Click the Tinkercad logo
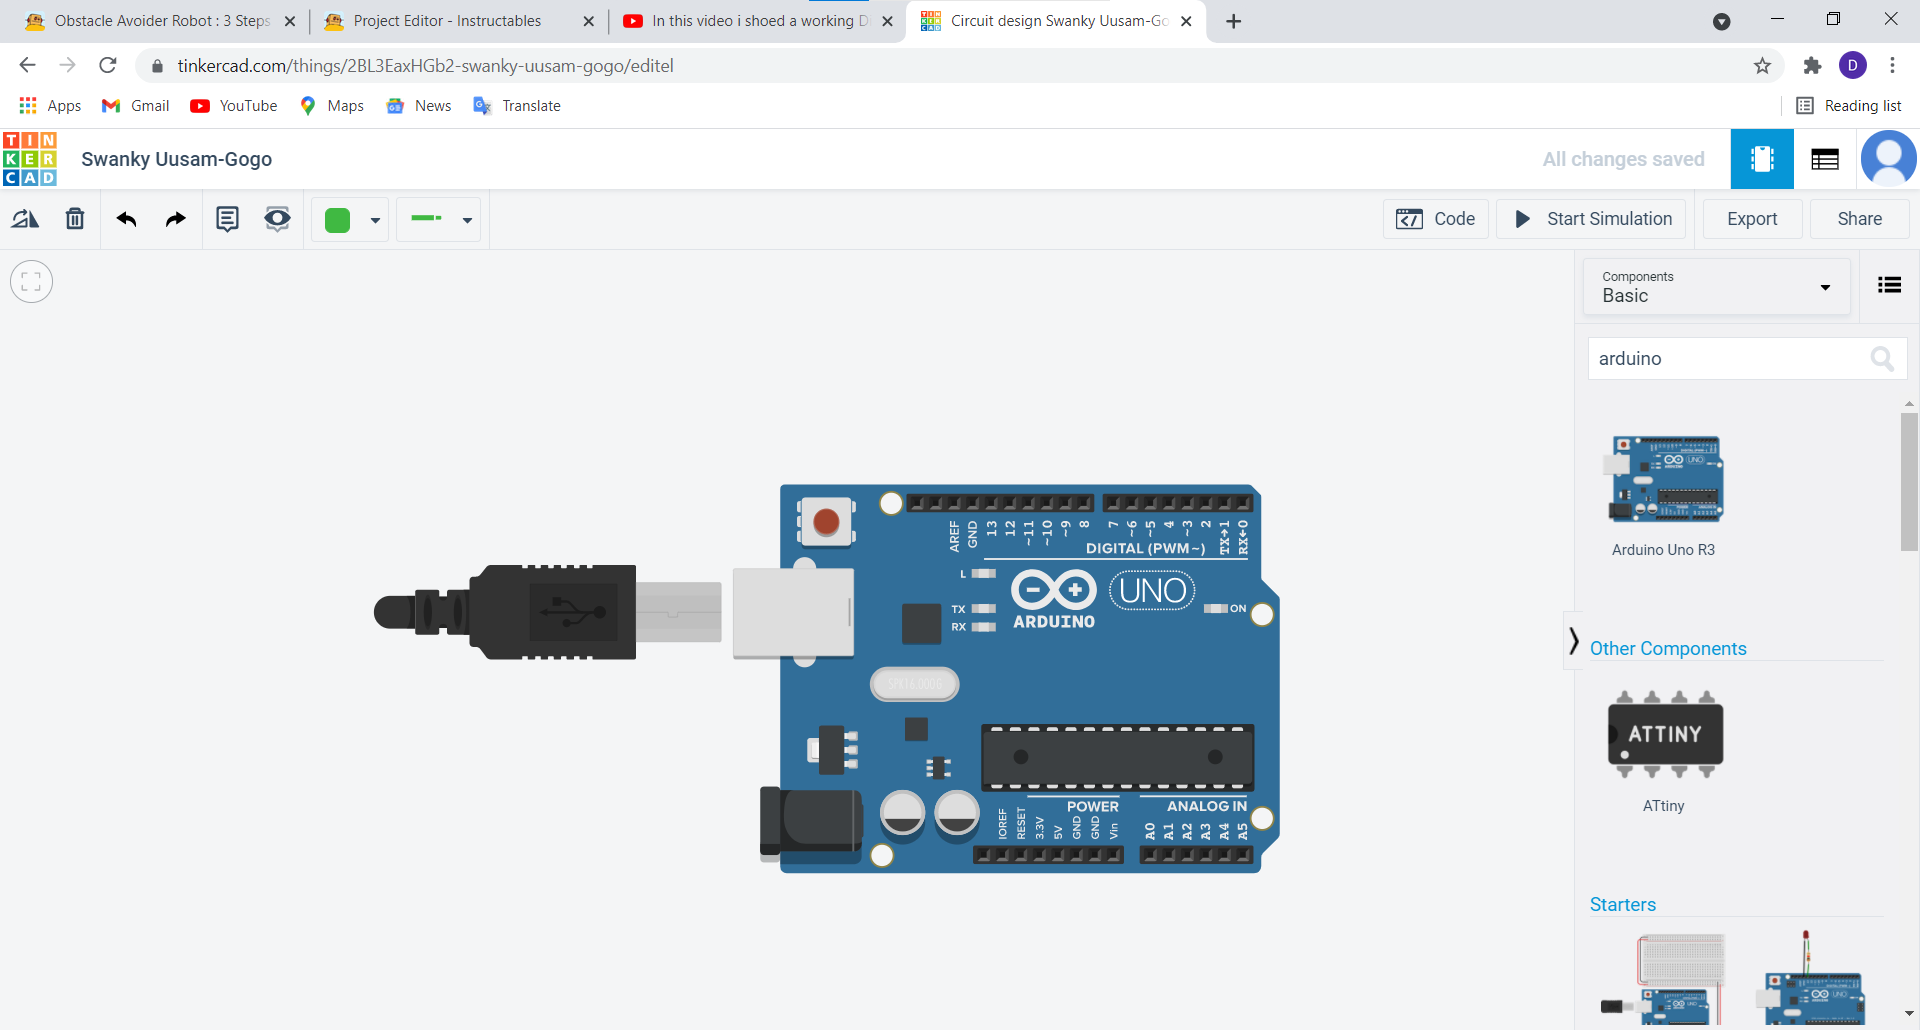 click(30, 159)
